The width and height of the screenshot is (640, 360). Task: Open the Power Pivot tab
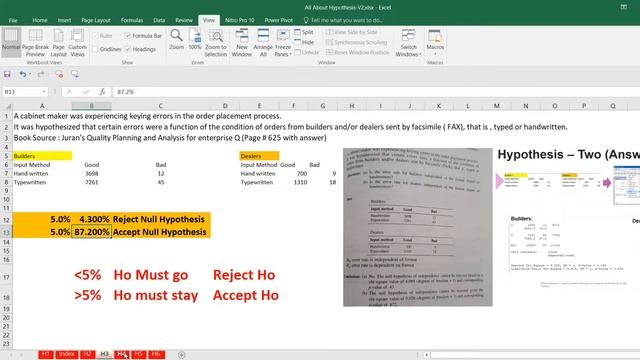coord(278,20)
